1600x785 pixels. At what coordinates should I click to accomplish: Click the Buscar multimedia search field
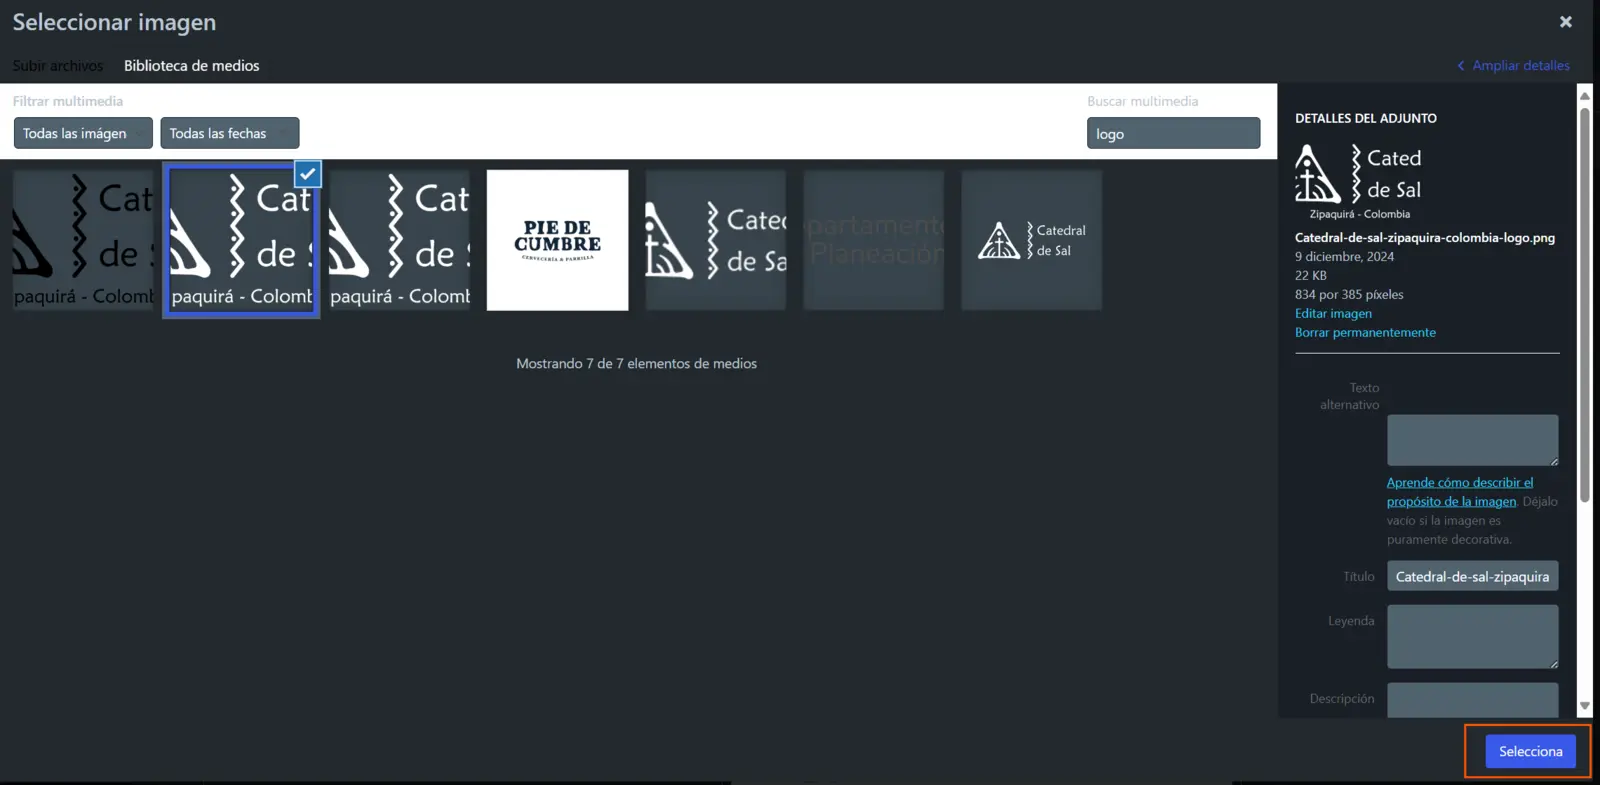pyautogui.click(x=1172, y=134)
